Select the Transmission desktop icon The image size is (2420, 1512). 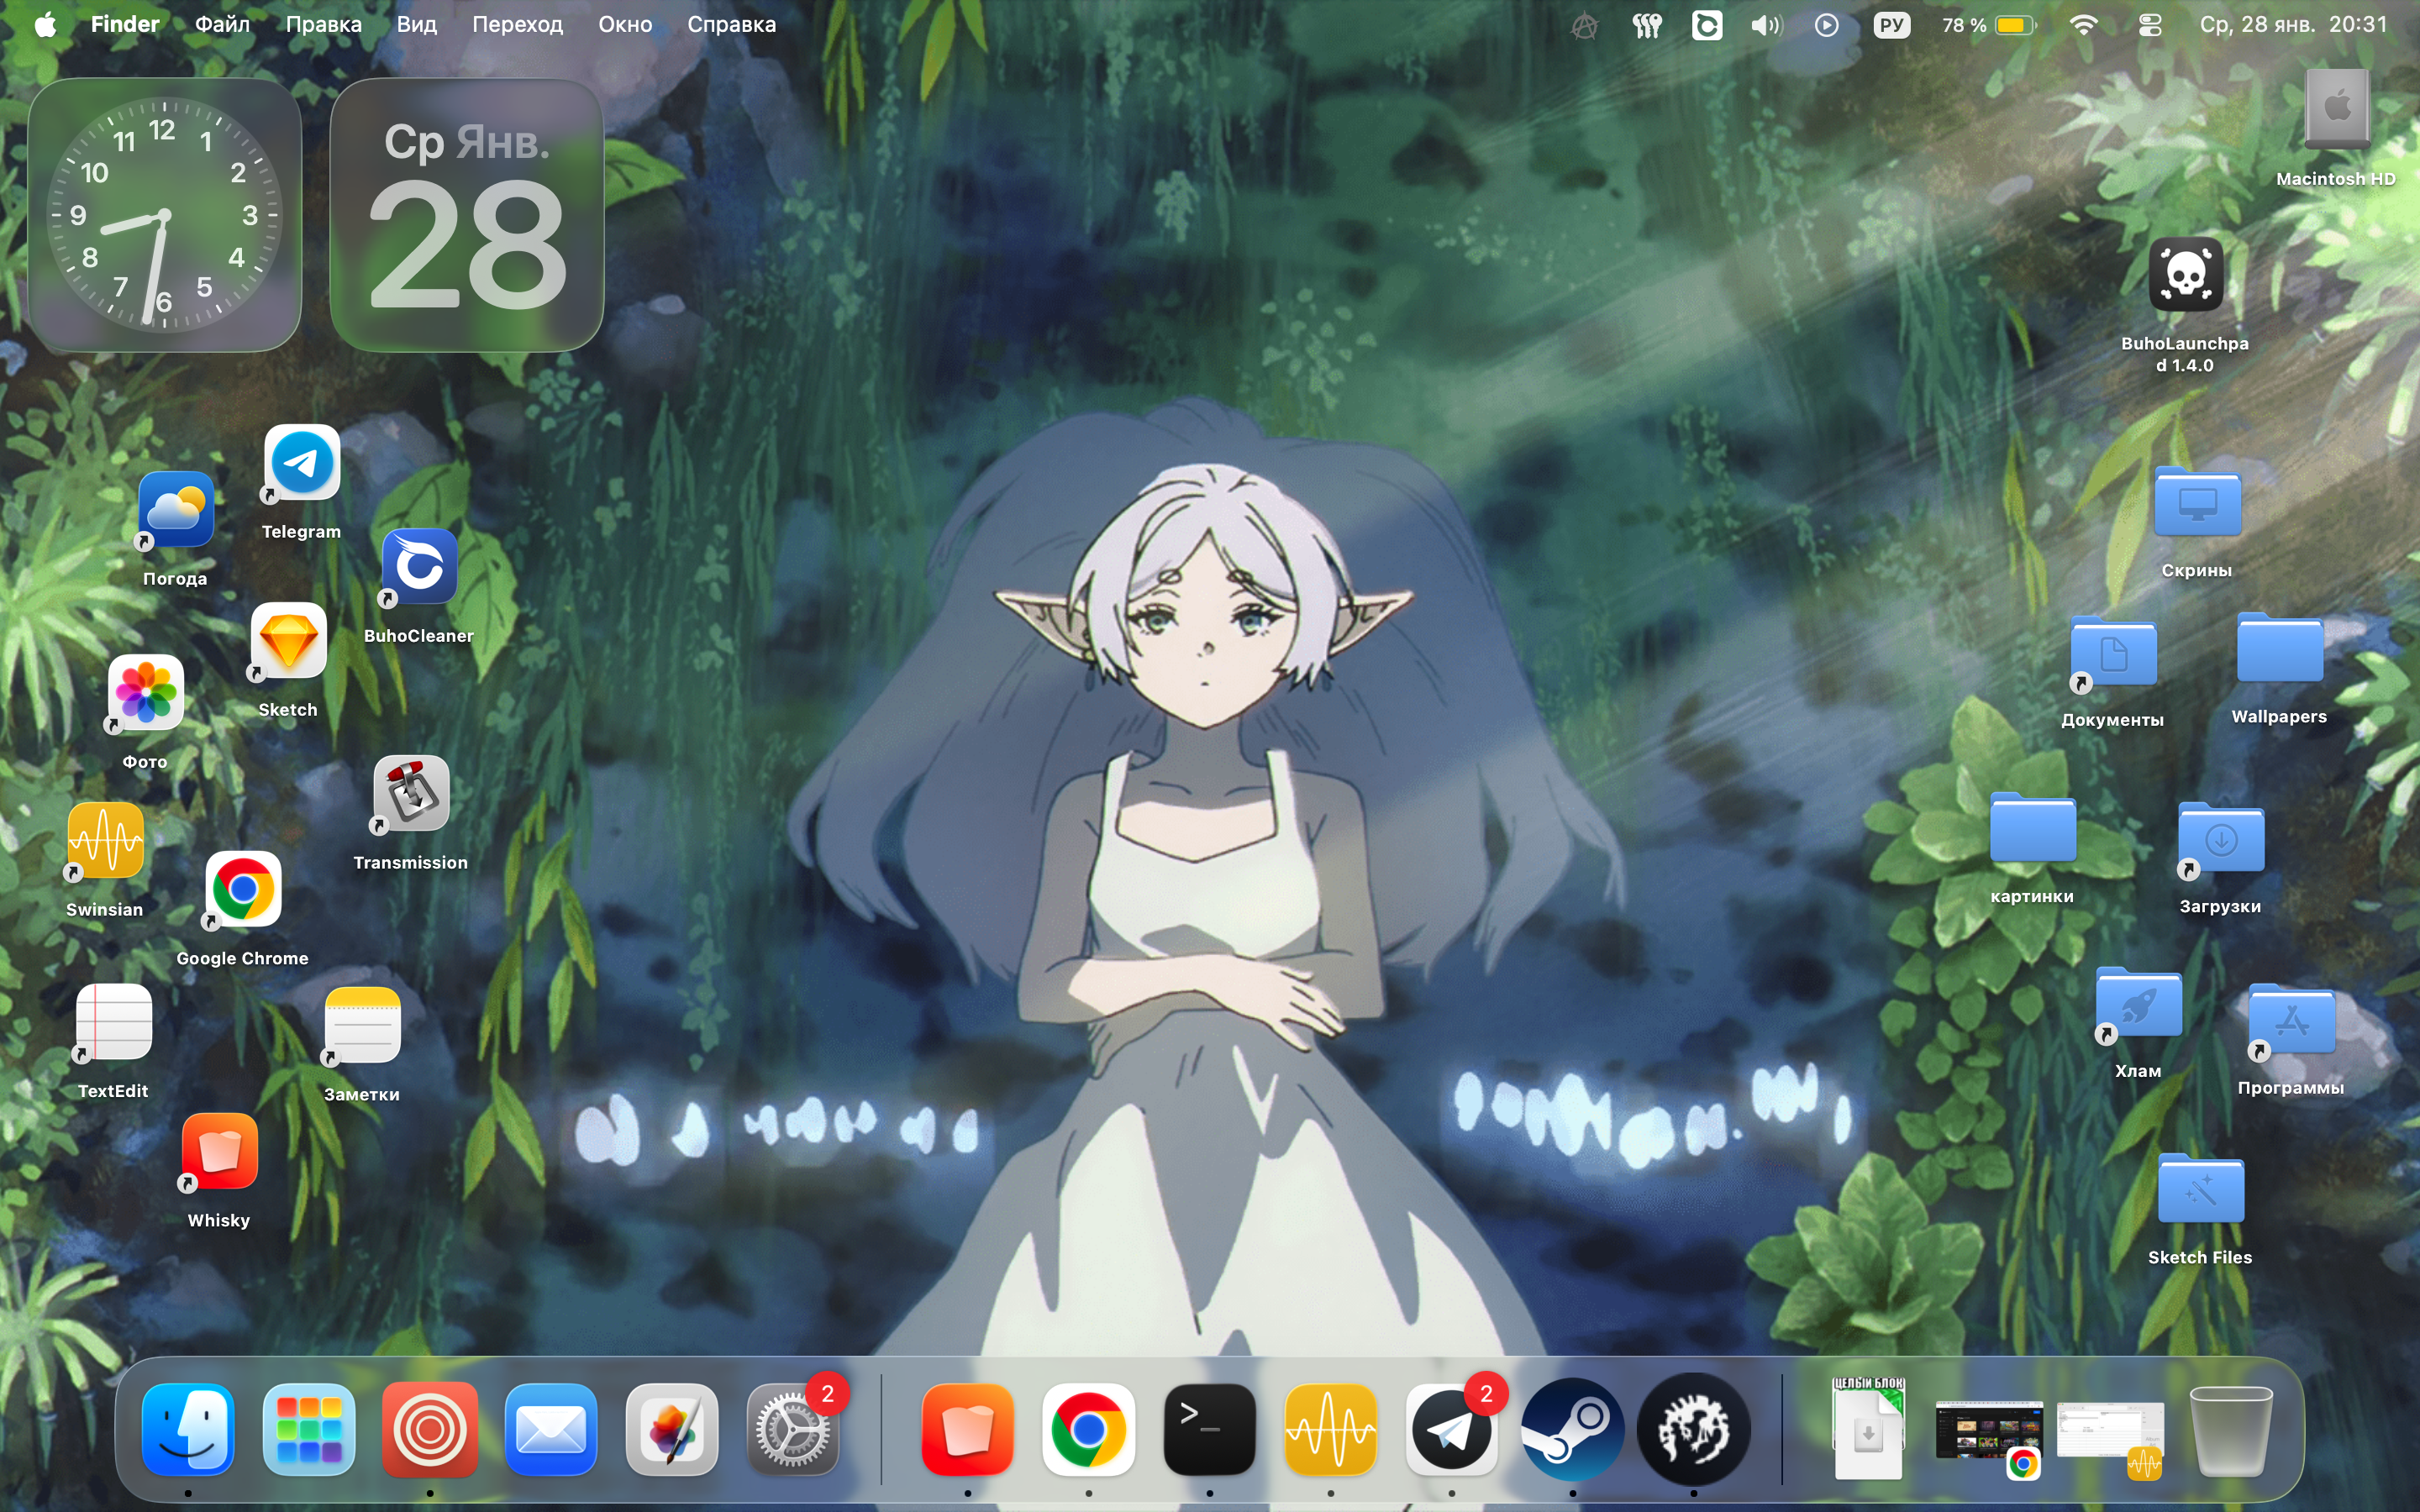pyautogui.click(x=411, y=794)
